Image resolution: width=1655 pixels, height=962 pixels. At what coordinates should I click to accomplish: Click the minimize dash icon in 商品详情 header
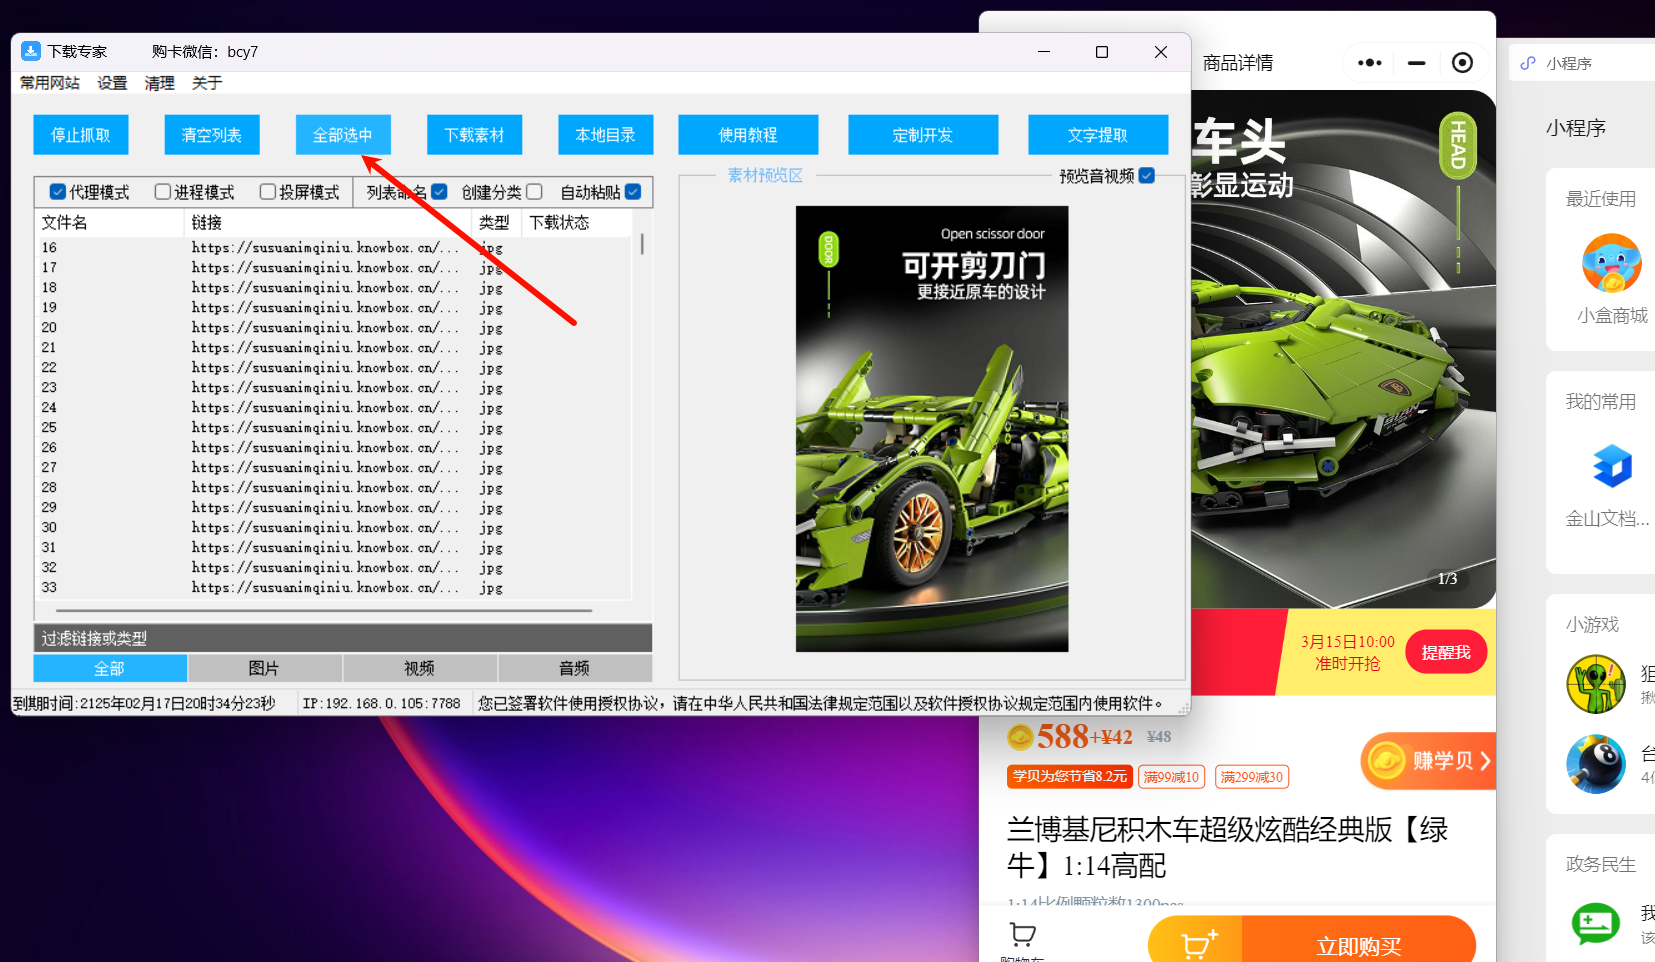pyautogui.click(x=1416, y=63)
